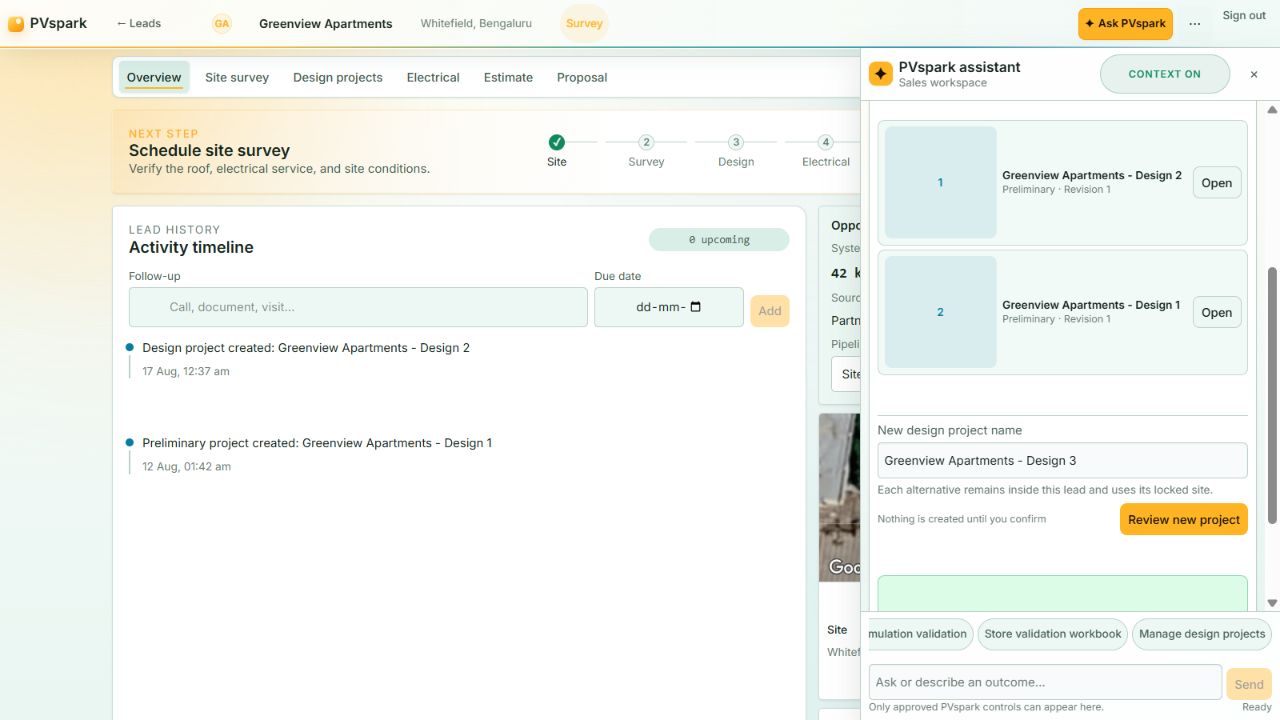This screenshot has width=1280, height=720.
Task: Click the GA lead avatar badge
Action: (222, 24)
